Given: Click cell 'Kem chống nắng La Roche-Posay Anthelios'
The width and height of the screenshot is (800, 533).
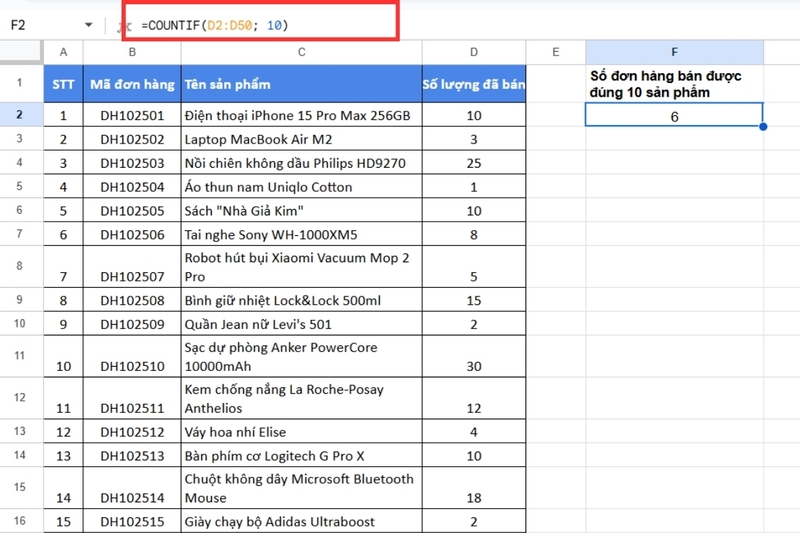Looking at the screenshot, I should point(302,398).
